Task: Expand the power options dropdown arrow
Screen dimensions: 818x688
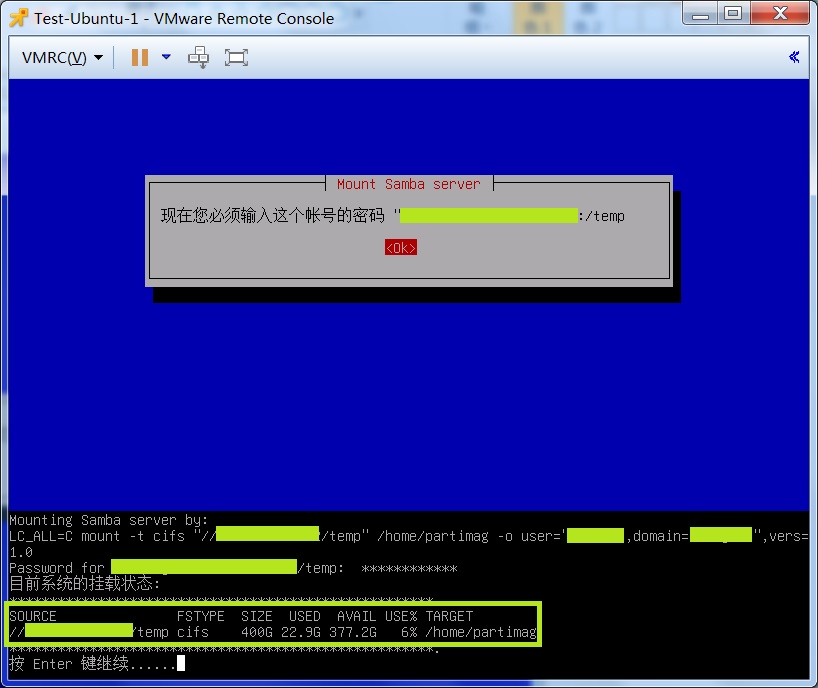Action: [x=166, y=57]
